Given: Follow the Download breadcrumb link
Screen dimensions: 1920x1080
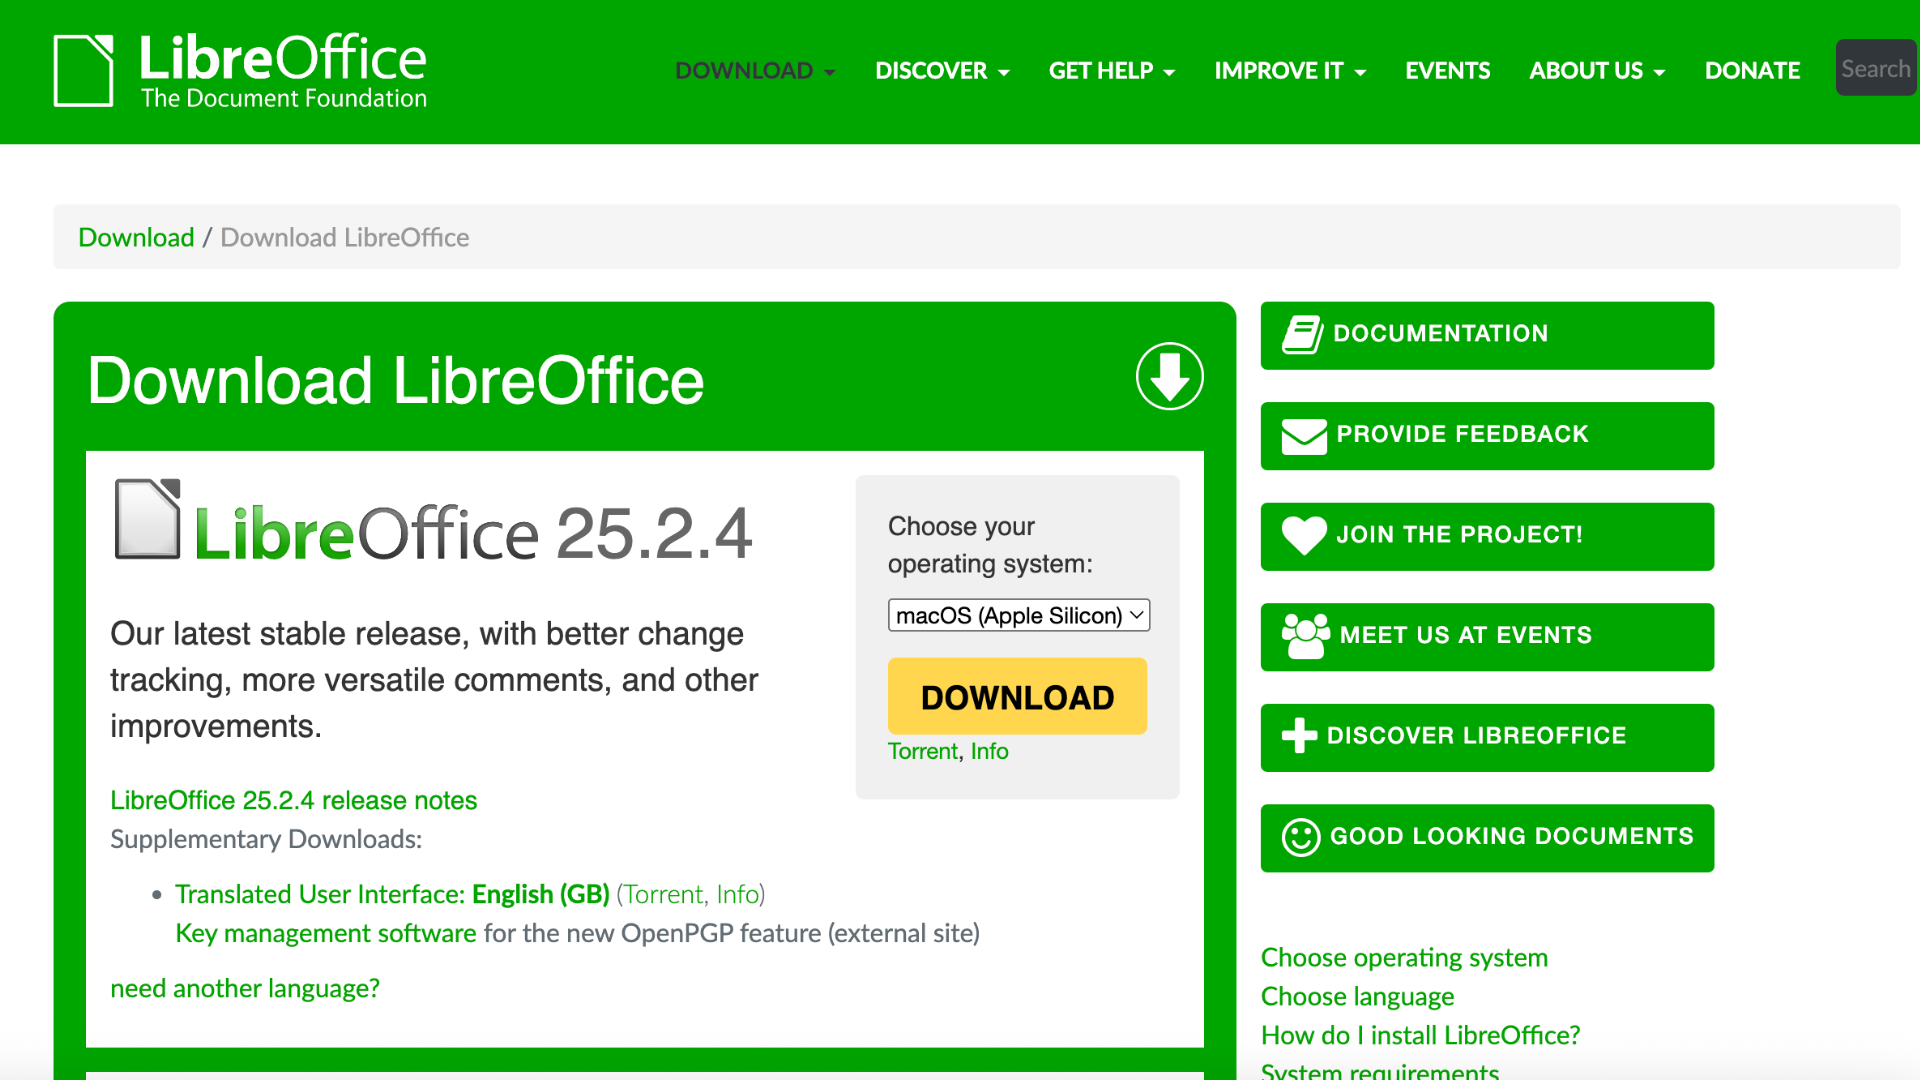Looking at the screenshot, I should (x=136, y=237).
